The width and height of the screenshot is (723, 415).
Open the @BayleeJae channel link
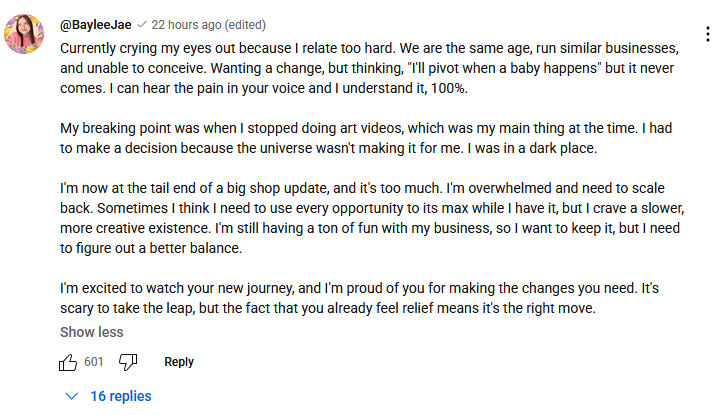[x=95, y=25]
